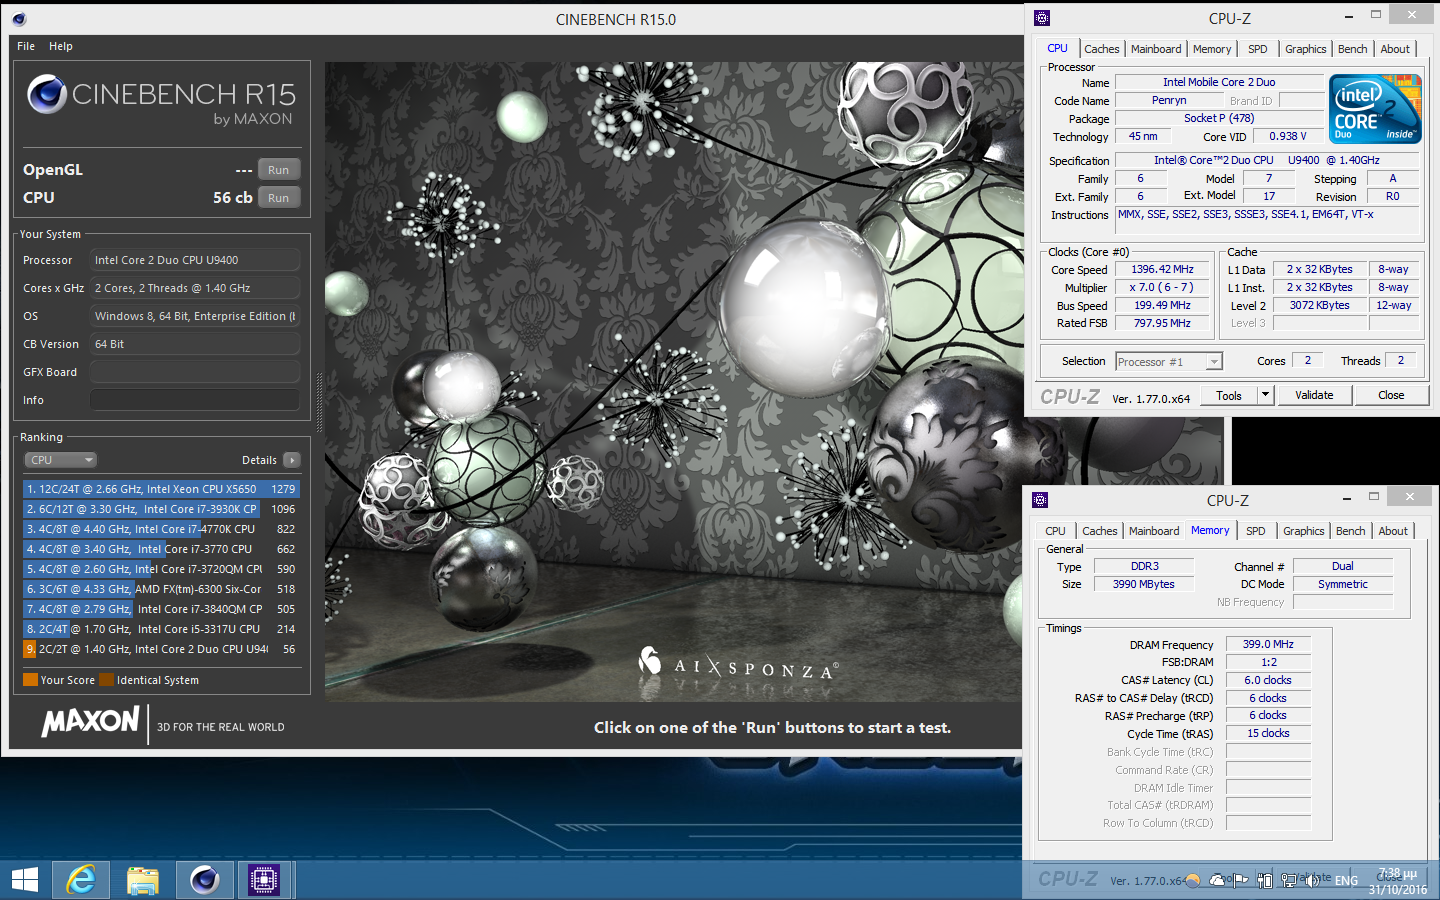Viewport: 1440px width, 900px height.
Task: Click app icon of lower CPU-Z Memory window
Action: pos(1040,500)
